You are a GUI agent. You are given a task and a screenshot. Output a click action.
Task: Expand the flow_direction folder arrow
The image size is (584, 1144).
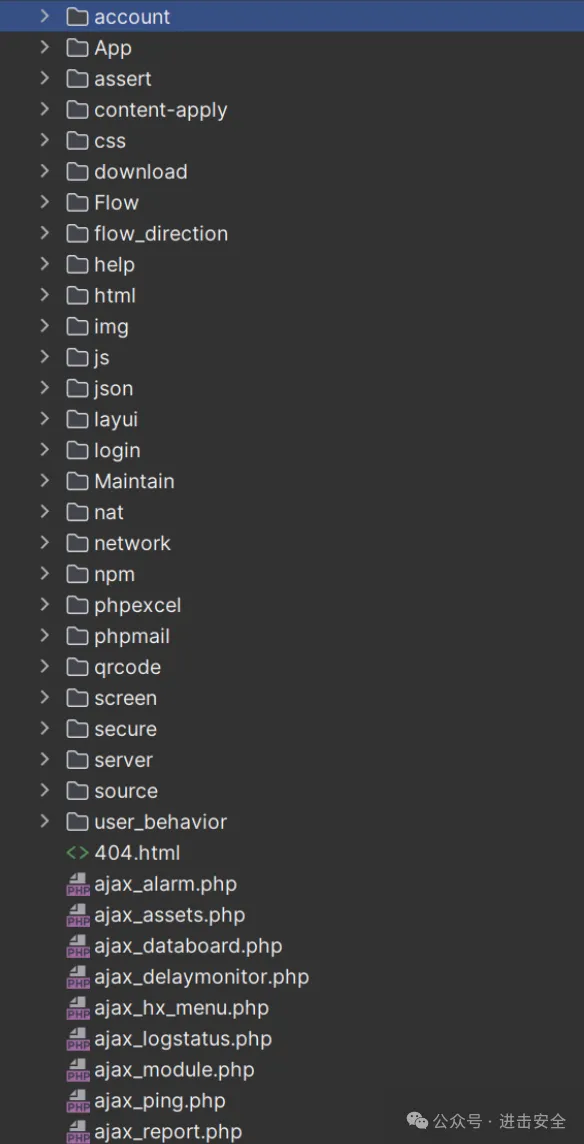(x=45, y=233)
